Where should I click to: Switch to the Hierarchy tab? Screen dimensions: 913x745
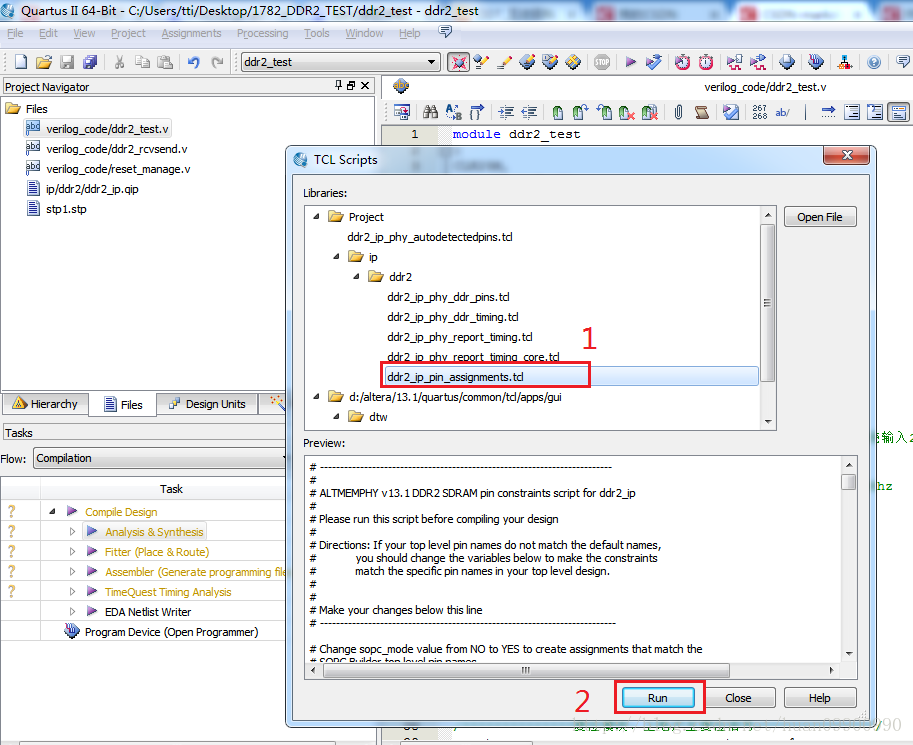45,404
